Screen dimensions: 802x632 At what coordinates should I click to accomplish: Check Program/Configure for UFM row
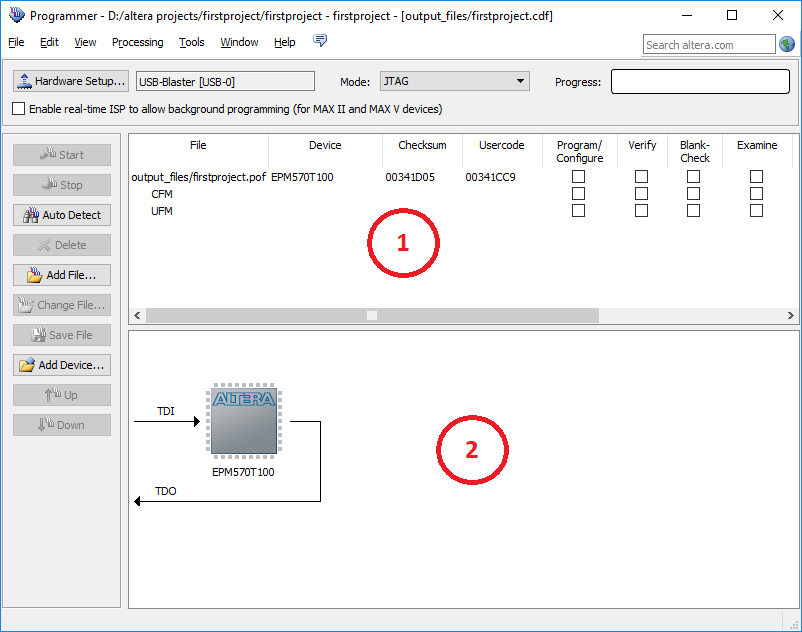pyautogui.click(x=578, y=211)
